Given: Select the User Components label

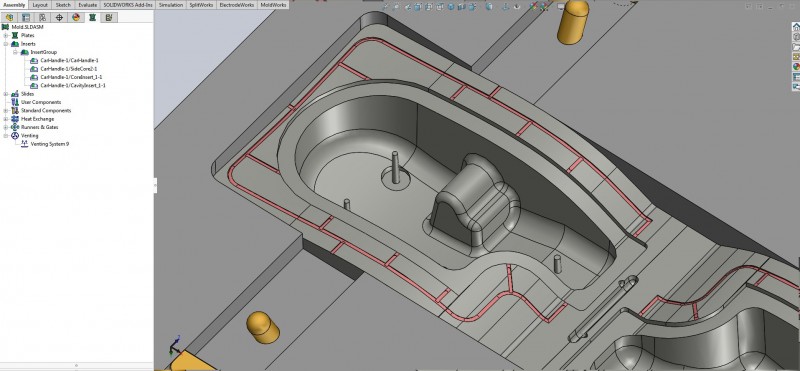Looking at the screenshot, I should 41,102.
